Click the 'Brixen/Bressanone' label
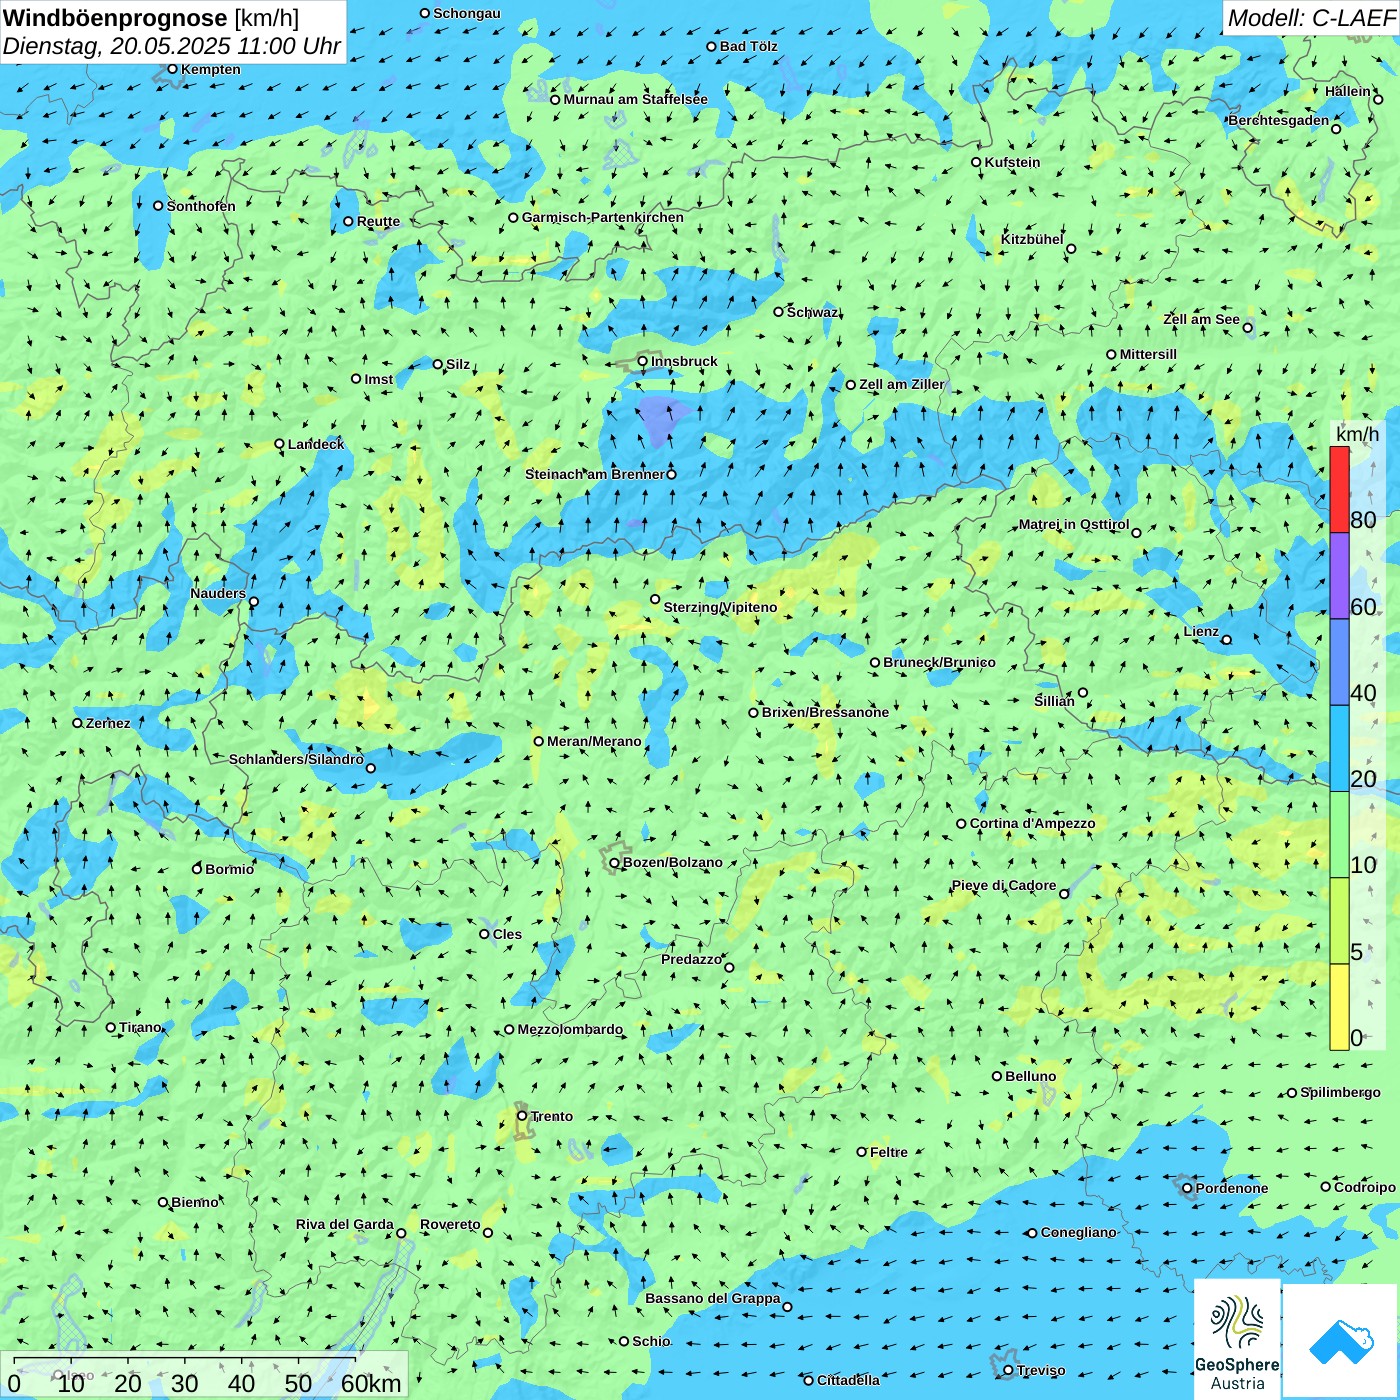The height and width of the screenshot is (1400, 1400). pyautogui.click(x=825, y=712)
